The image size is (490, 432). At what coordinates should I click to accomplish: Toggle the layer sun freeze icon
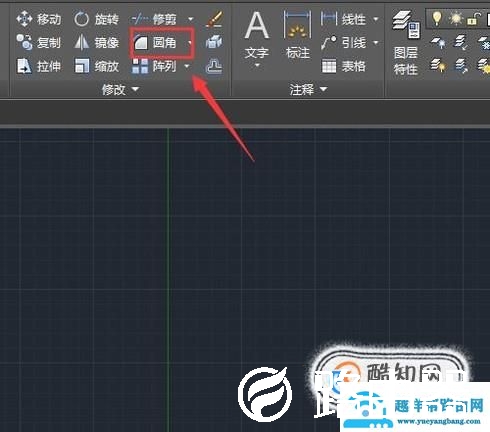[455, 19]
